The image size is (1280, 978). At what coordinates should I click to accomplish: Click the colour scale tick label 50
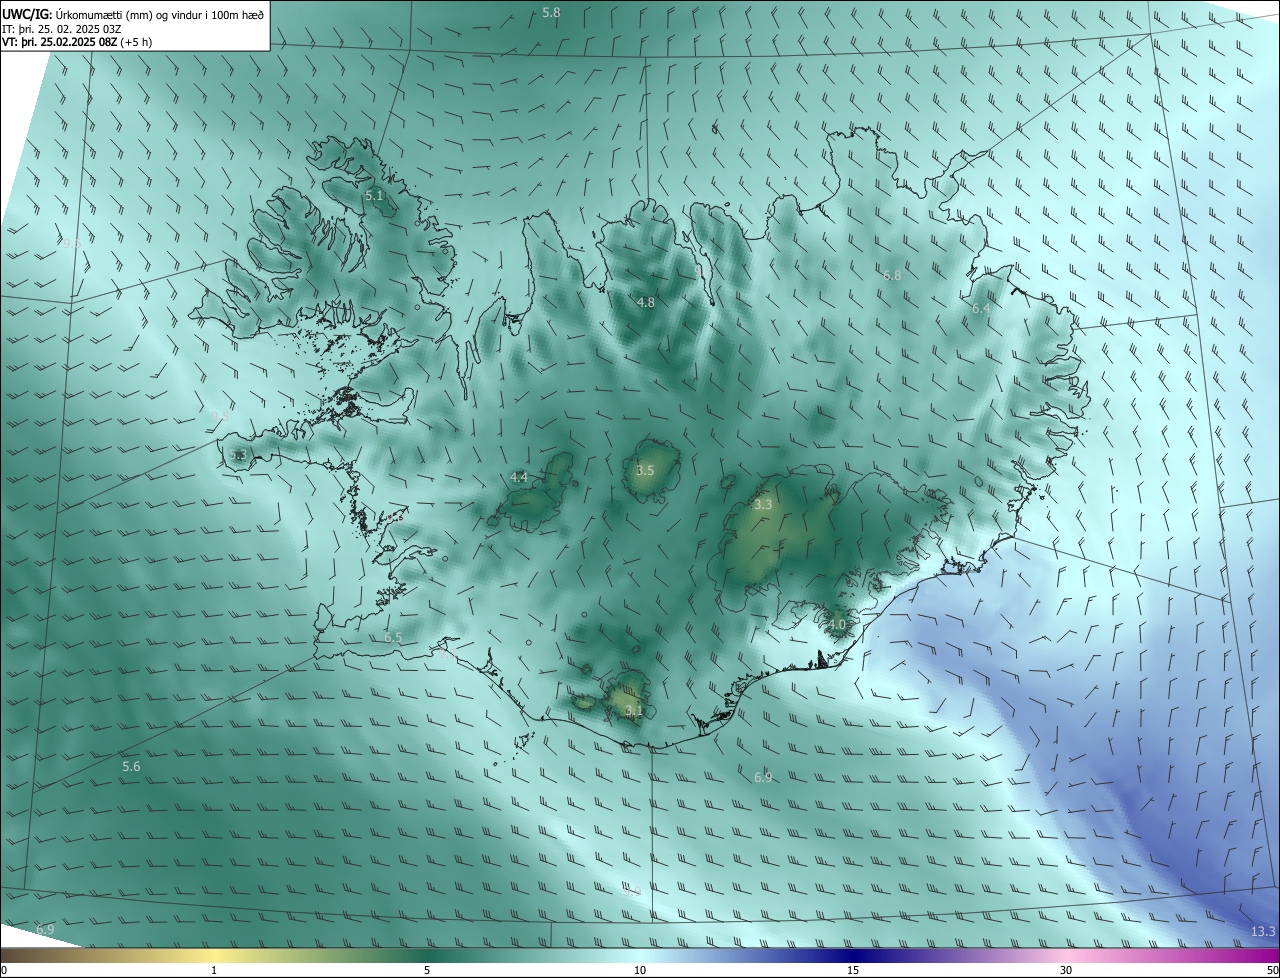1272,970
